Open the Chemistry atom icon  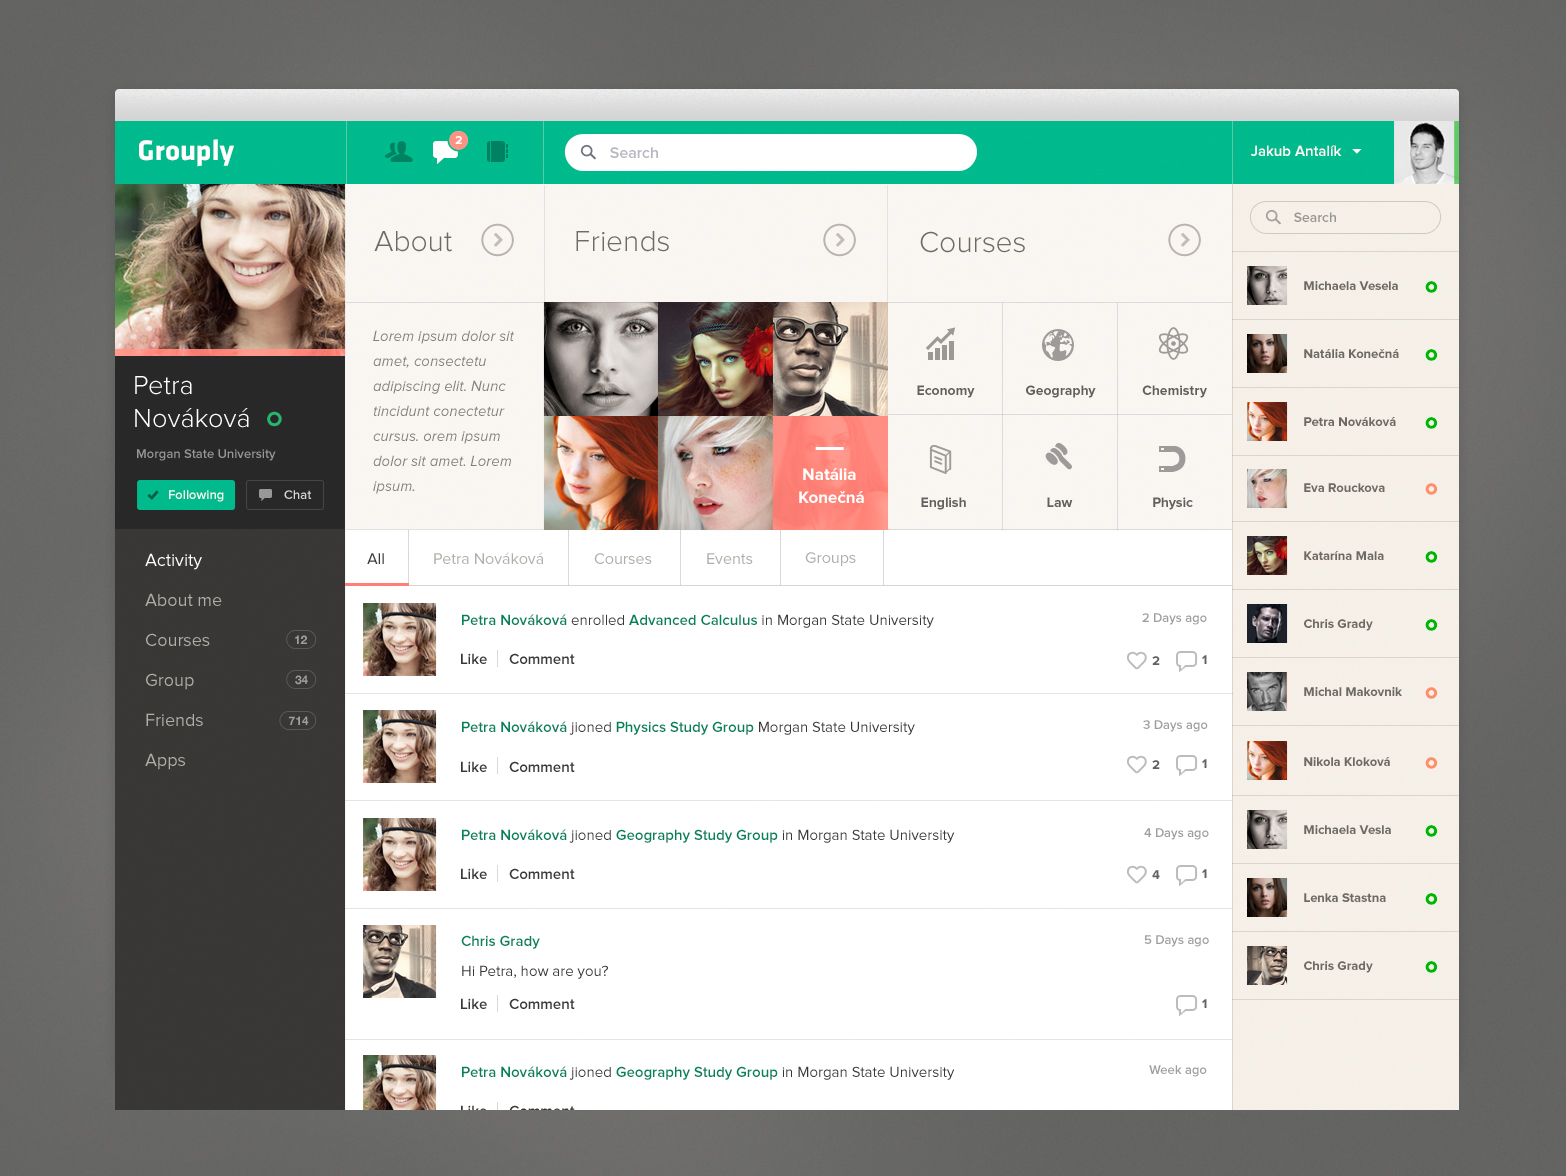click(1173, 345)
